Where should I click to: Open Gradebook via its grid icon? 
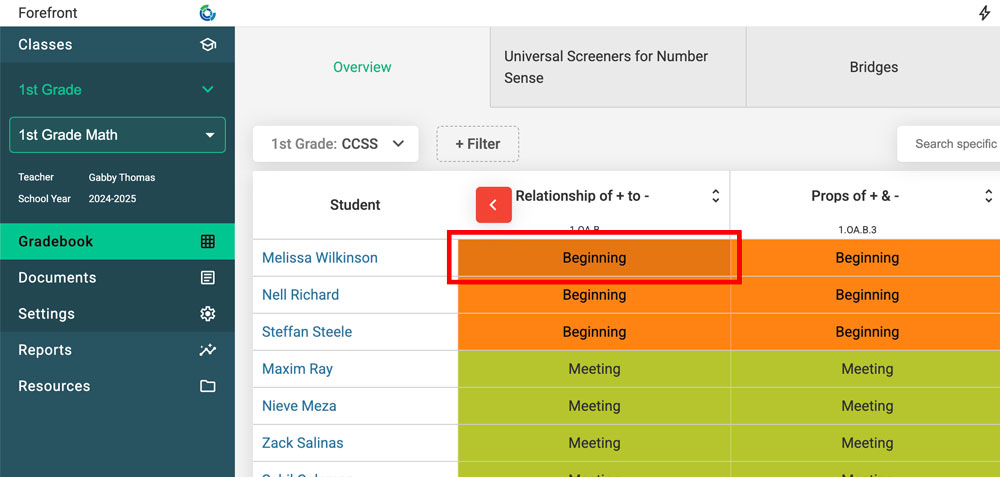208,241
